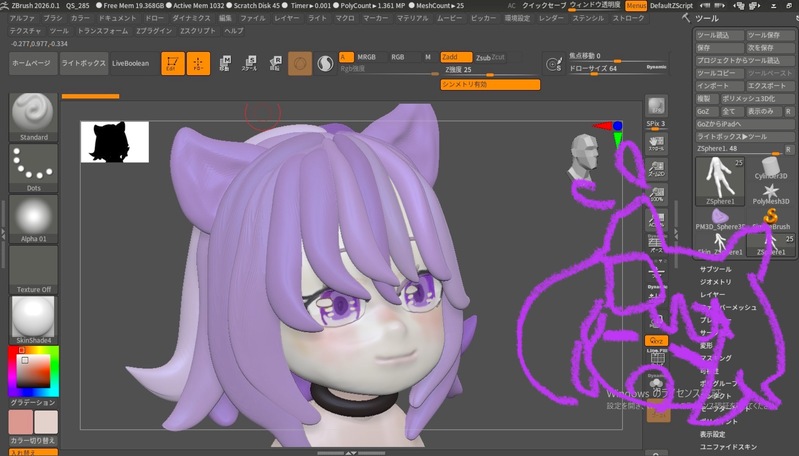Click the camera head orientation gizmo

point(583,157)
